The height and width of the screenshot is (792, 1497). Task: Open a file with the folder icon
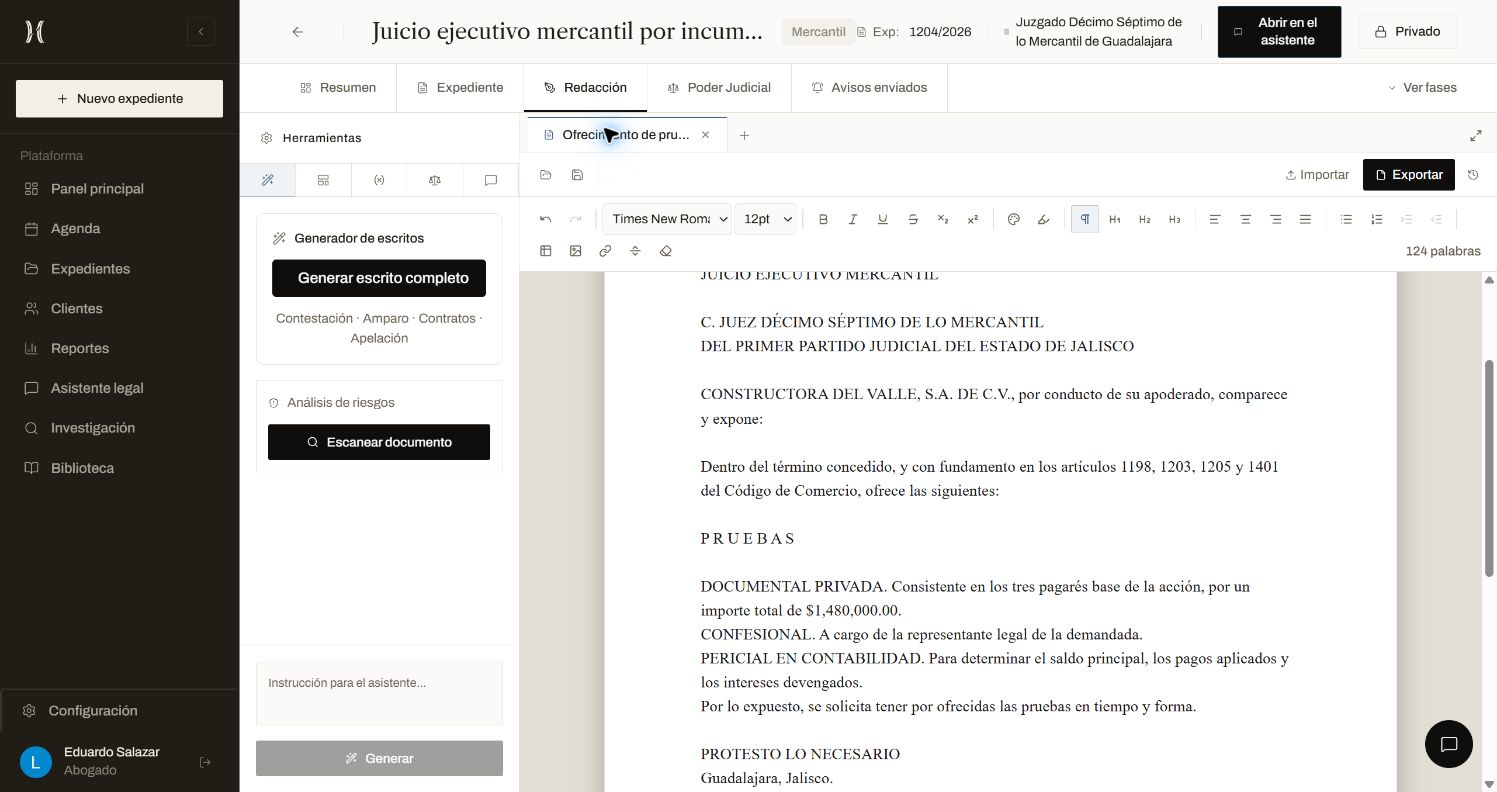click(546, 175)
